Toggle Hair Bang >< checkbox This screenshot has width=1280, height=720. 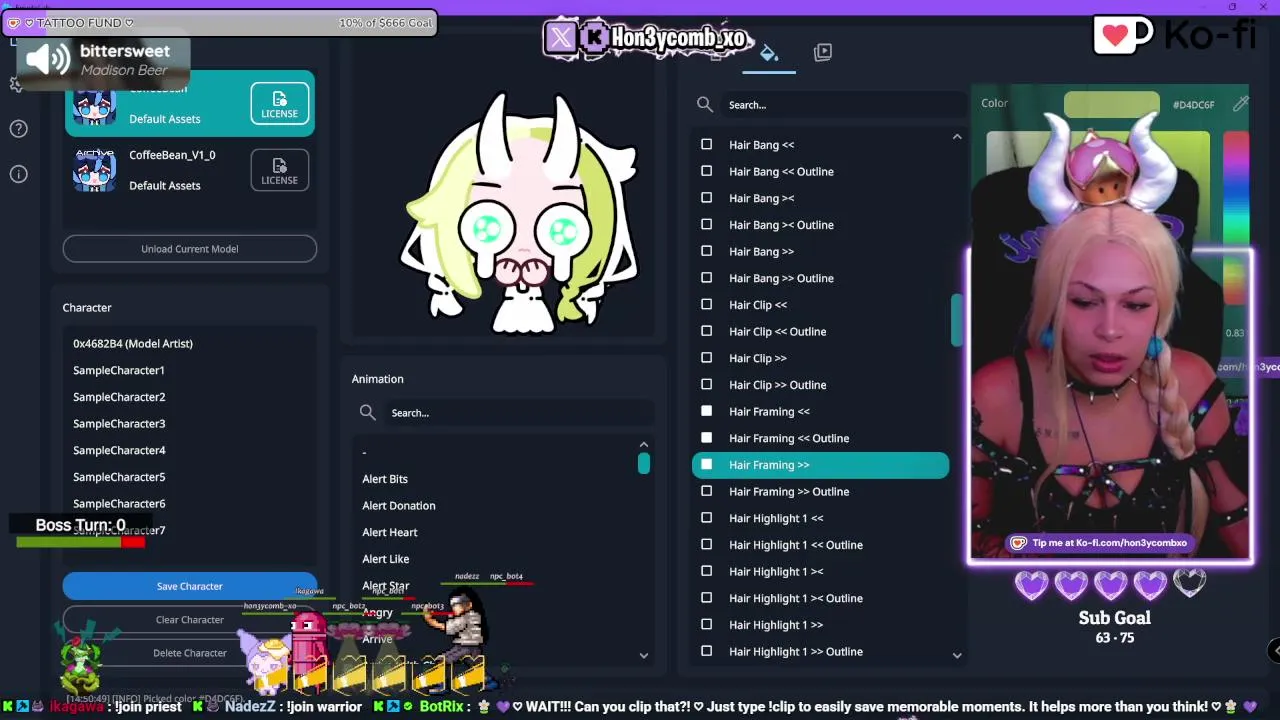coord(707,198)
